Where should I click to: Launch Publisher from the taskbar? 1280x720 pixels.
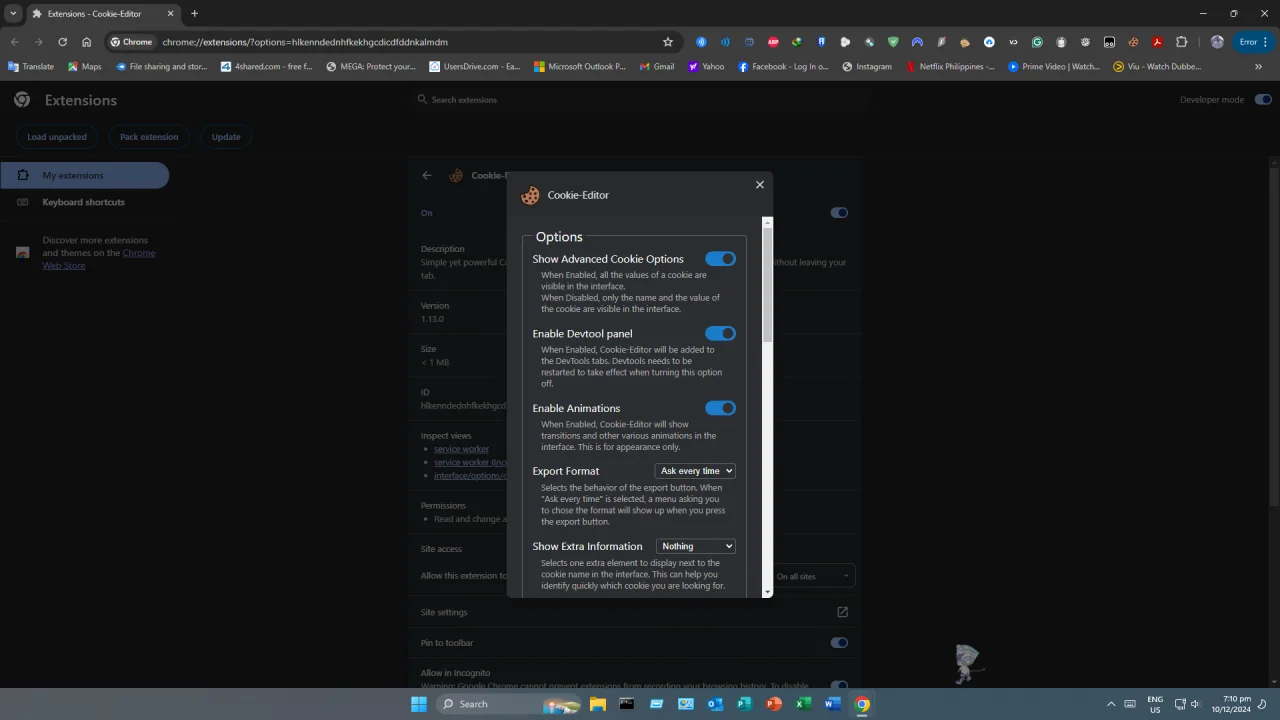pyautogui.click(x=744, y=704)
